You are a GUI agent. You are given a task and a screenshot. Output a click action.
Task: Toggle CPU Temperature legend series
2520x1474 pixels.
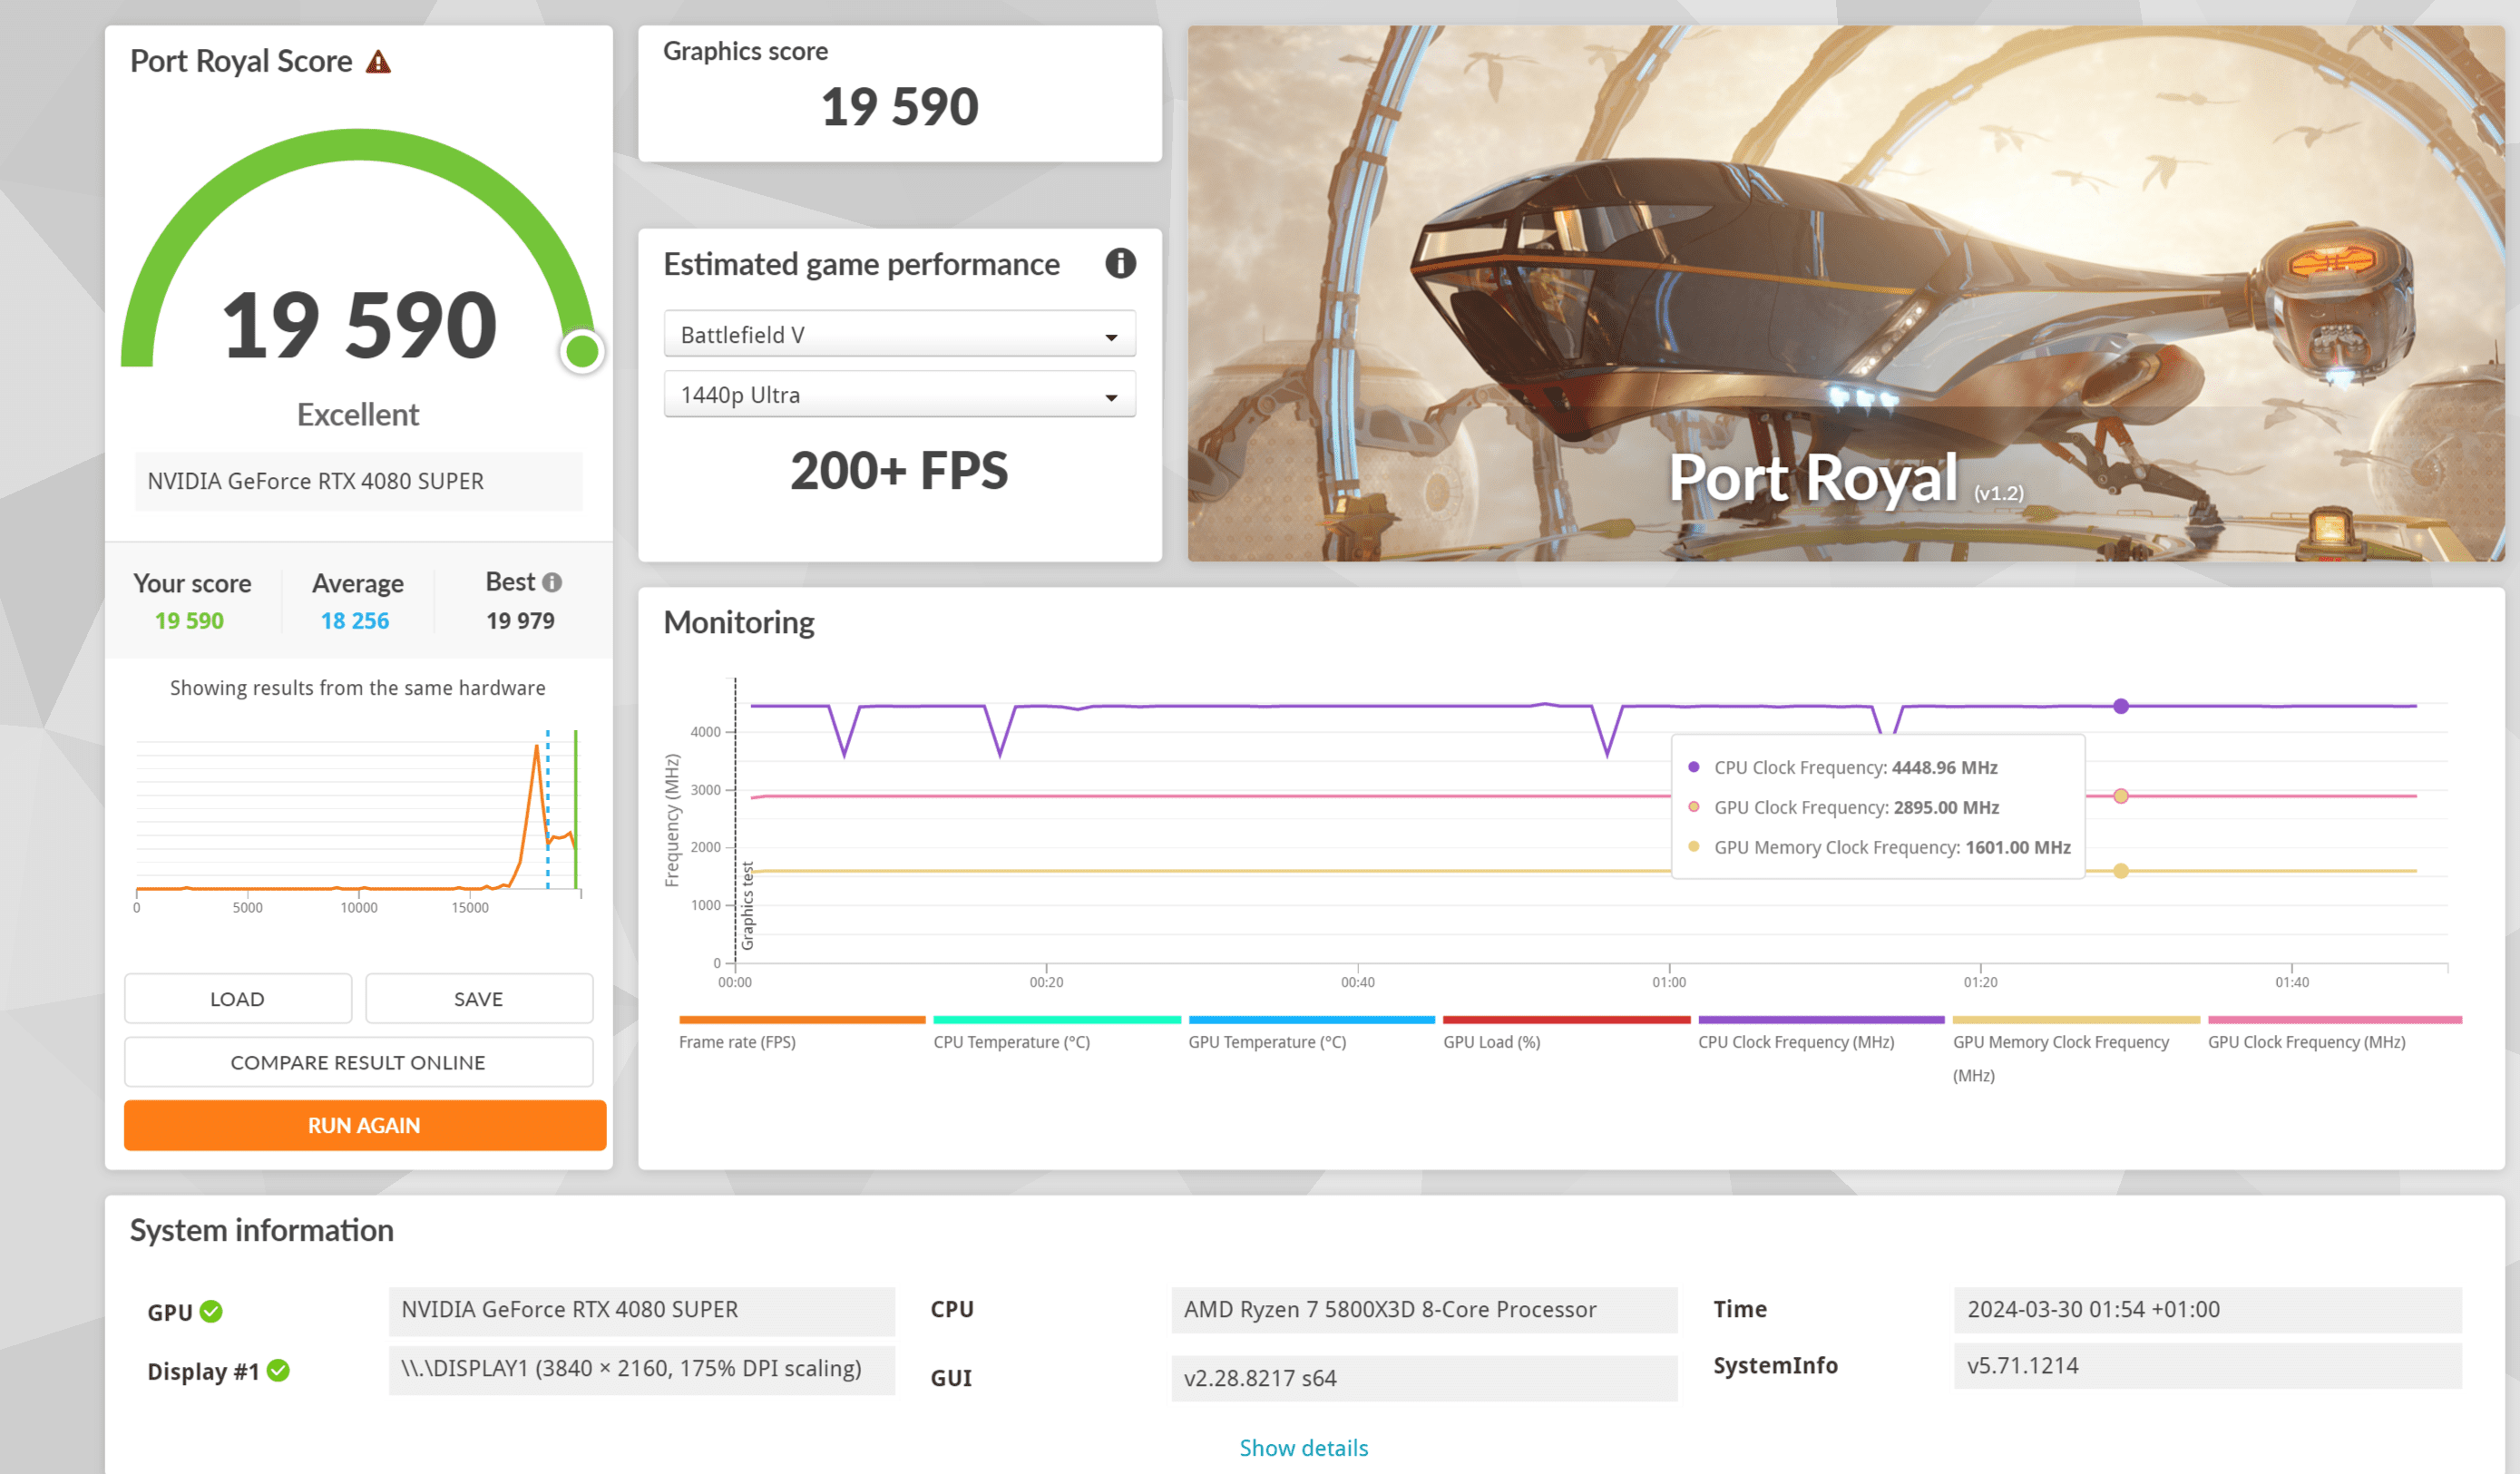coord(1011,1041)
